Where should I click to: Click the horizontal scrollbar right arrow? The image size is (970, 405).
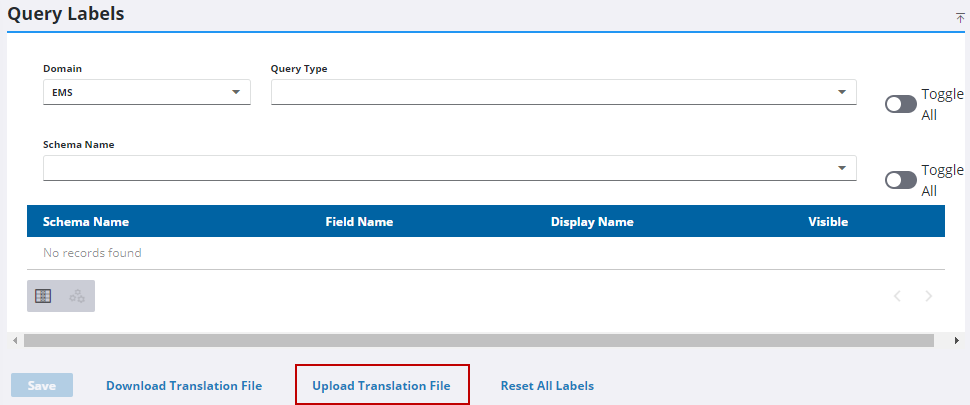[957, 341]
